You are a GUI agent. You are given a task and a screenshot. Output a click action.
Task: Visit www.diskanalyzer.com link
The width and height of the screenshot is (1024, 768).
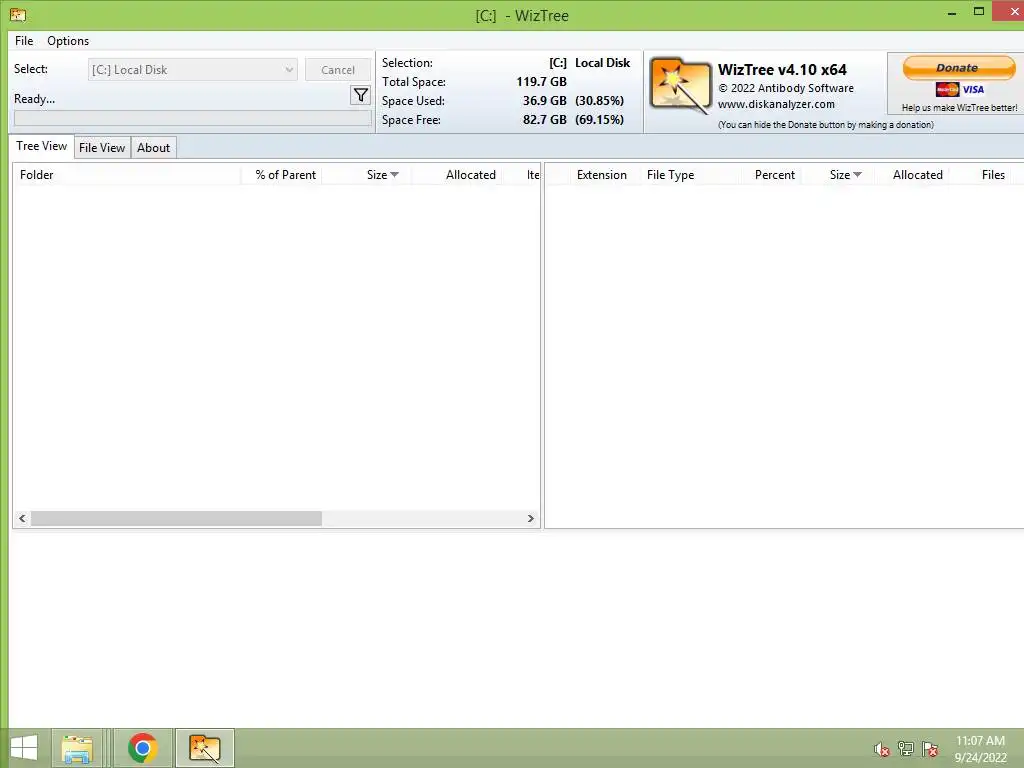point(776,104)
